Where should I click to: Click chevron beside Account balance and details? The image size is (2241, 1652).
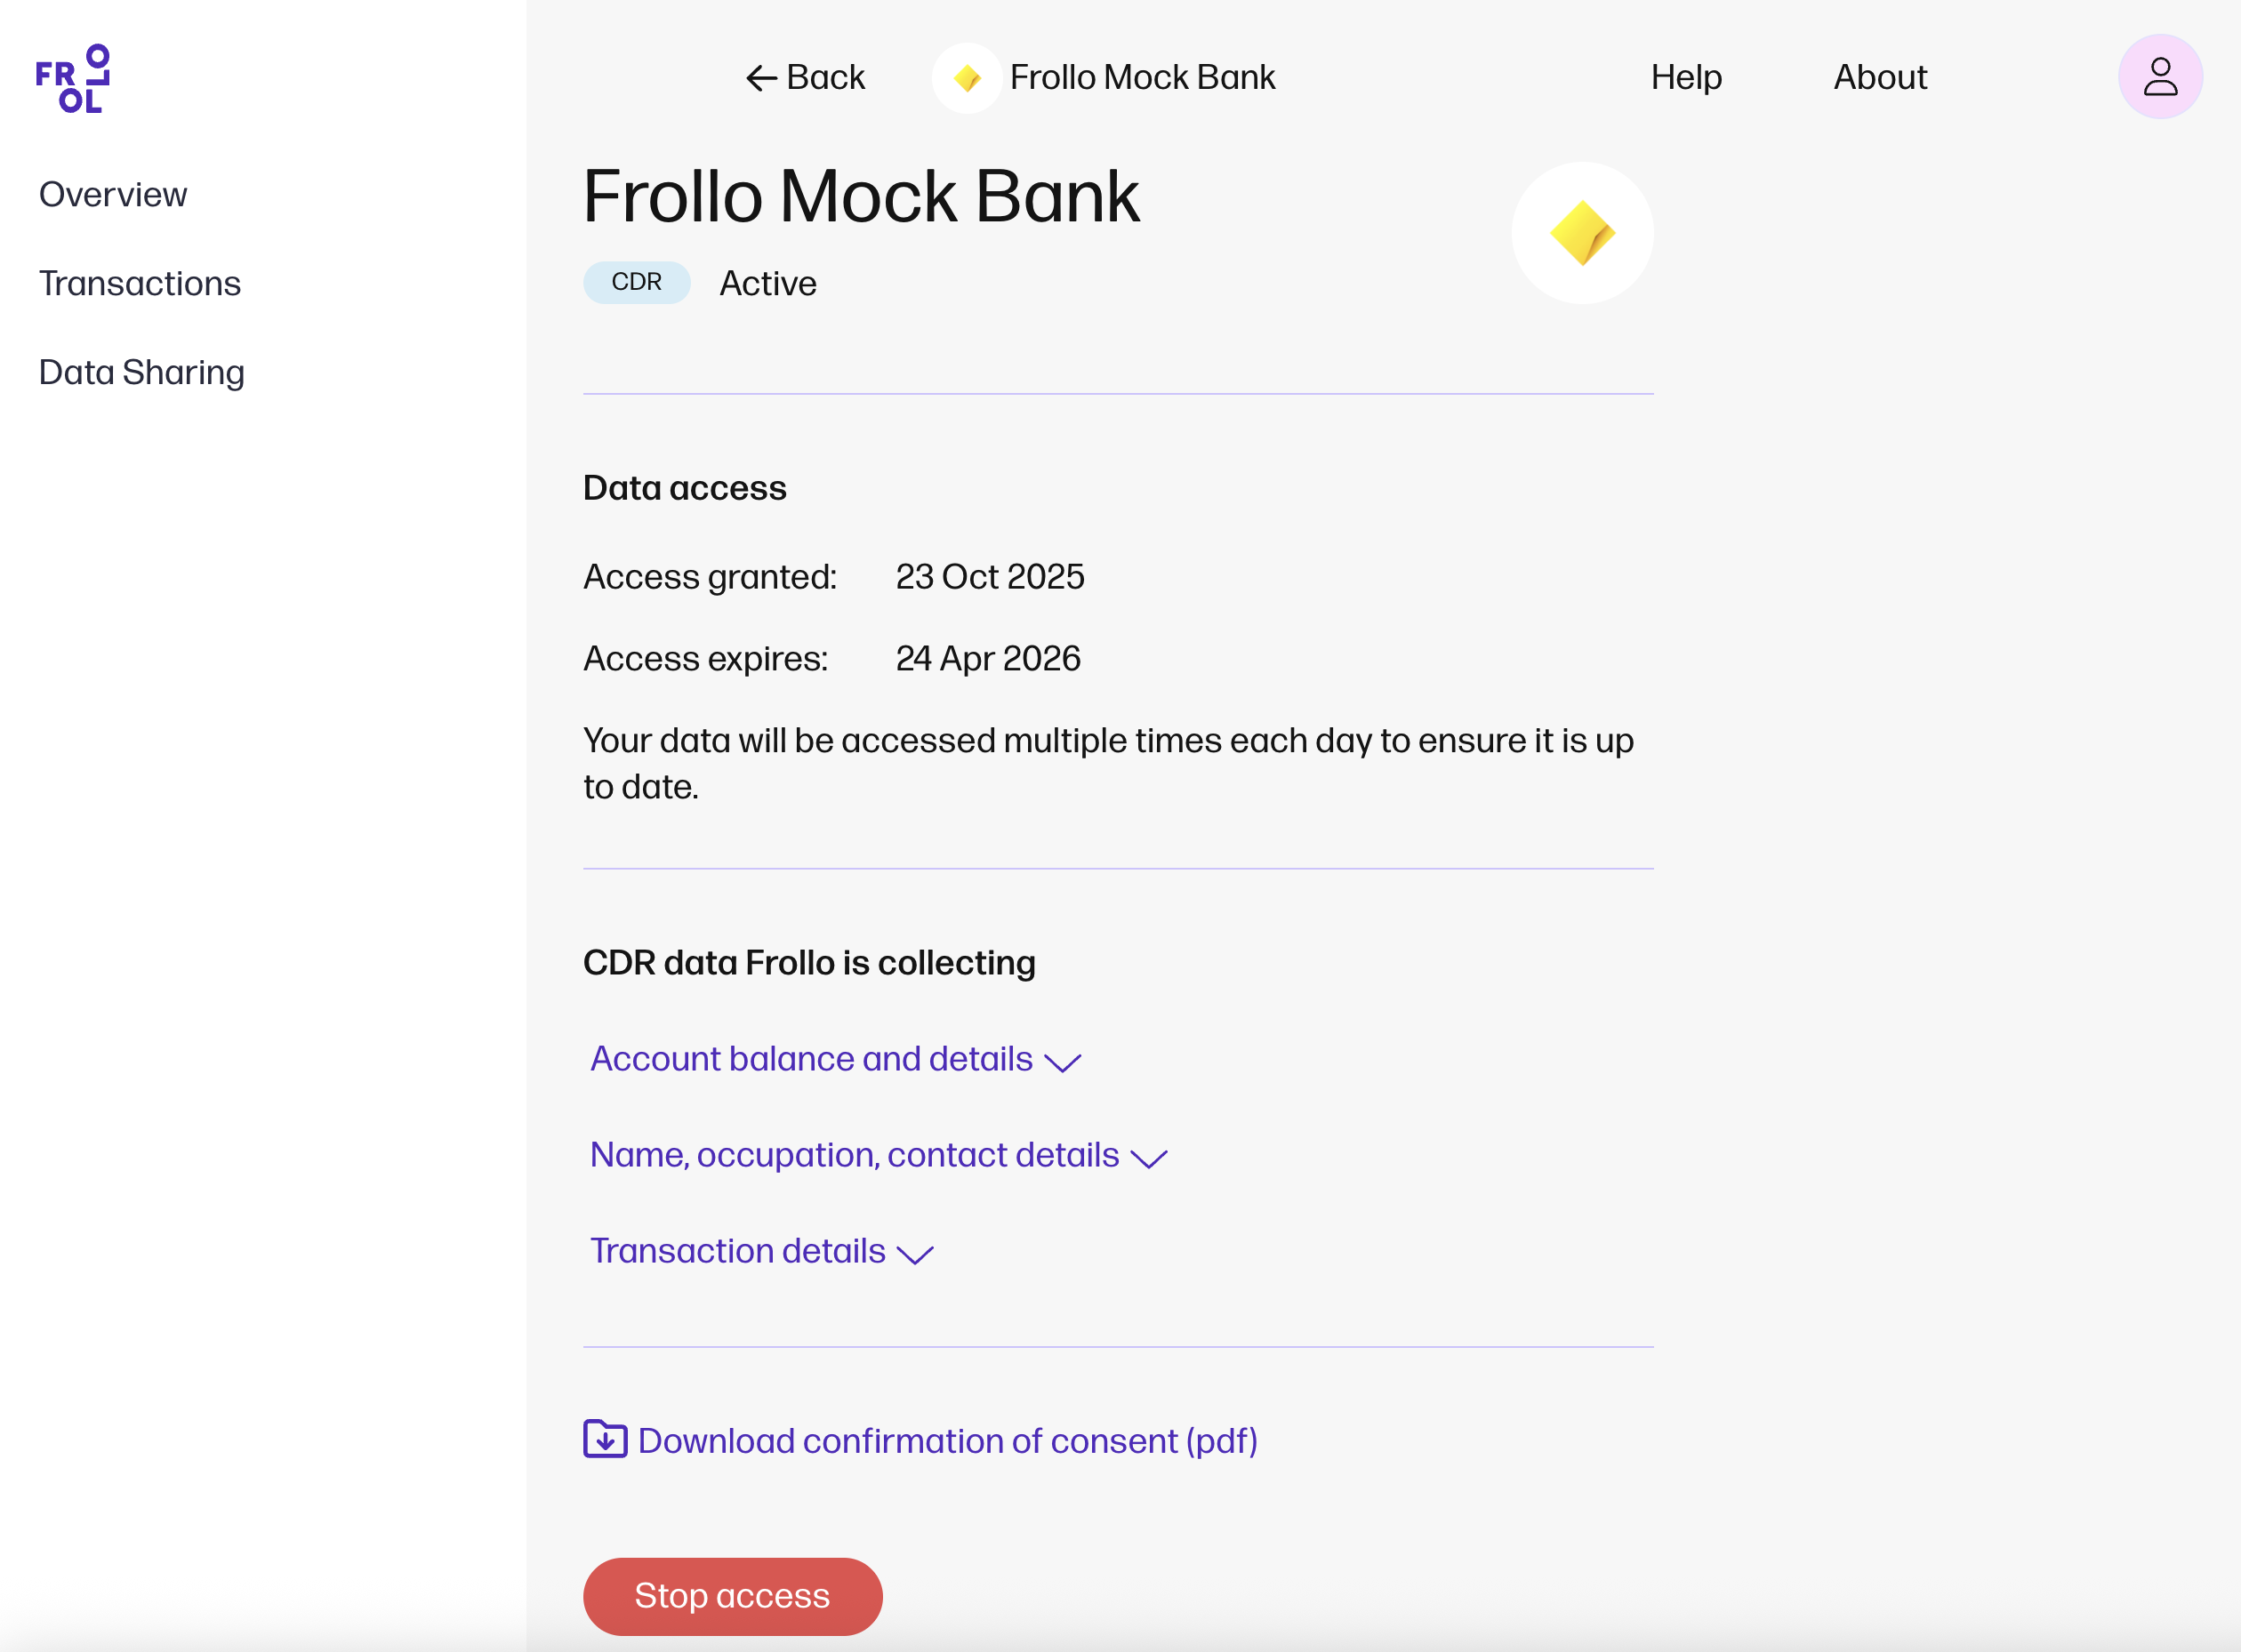(x=1062, y=1062)
